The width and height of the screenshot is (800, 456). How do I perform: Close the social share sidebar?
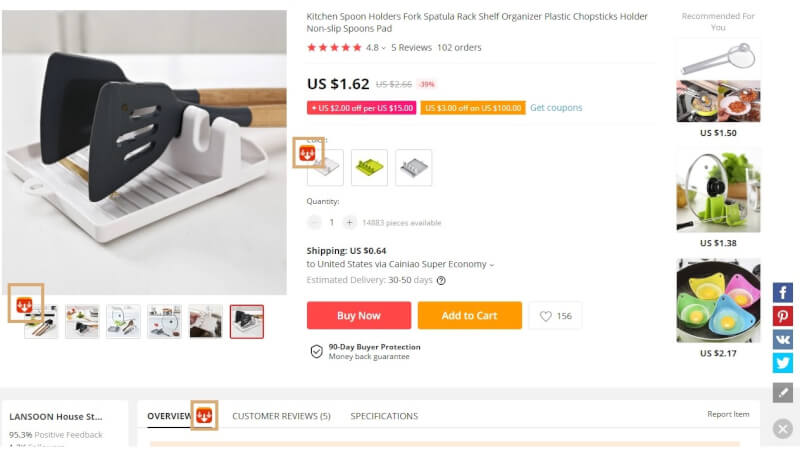tap(783, 428)
